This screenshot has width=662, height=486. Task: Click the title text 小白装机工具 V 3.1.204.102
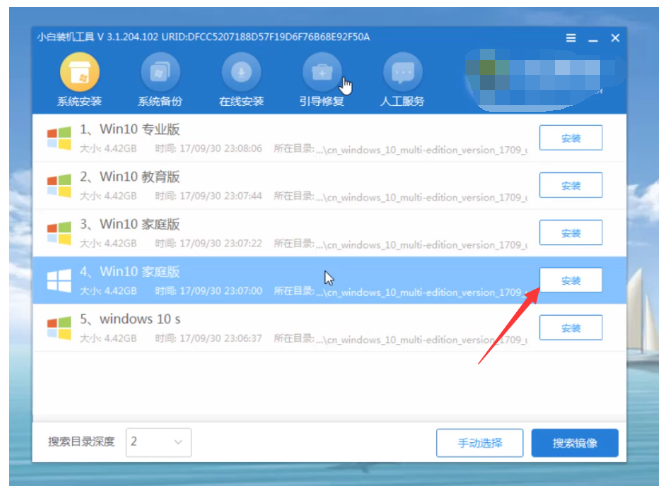[97, 37]
